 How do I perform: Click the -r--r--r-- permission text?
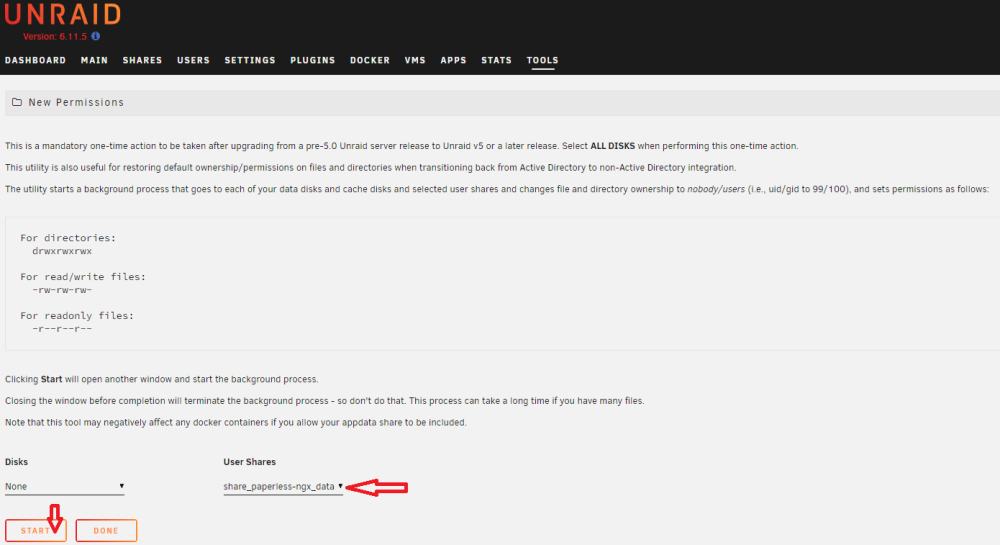(62, 329)
